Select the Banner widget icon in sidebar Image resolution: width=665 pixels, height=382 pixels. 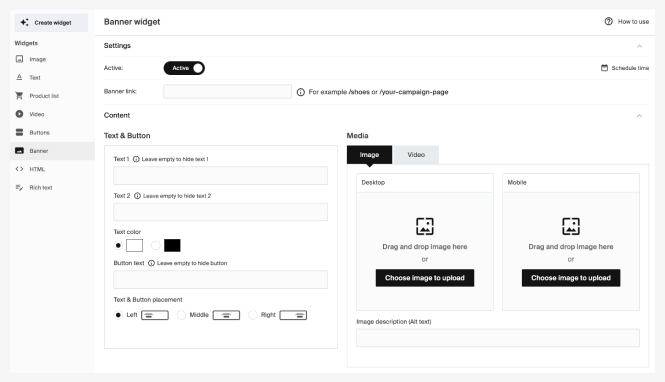[x=20, y=151]
